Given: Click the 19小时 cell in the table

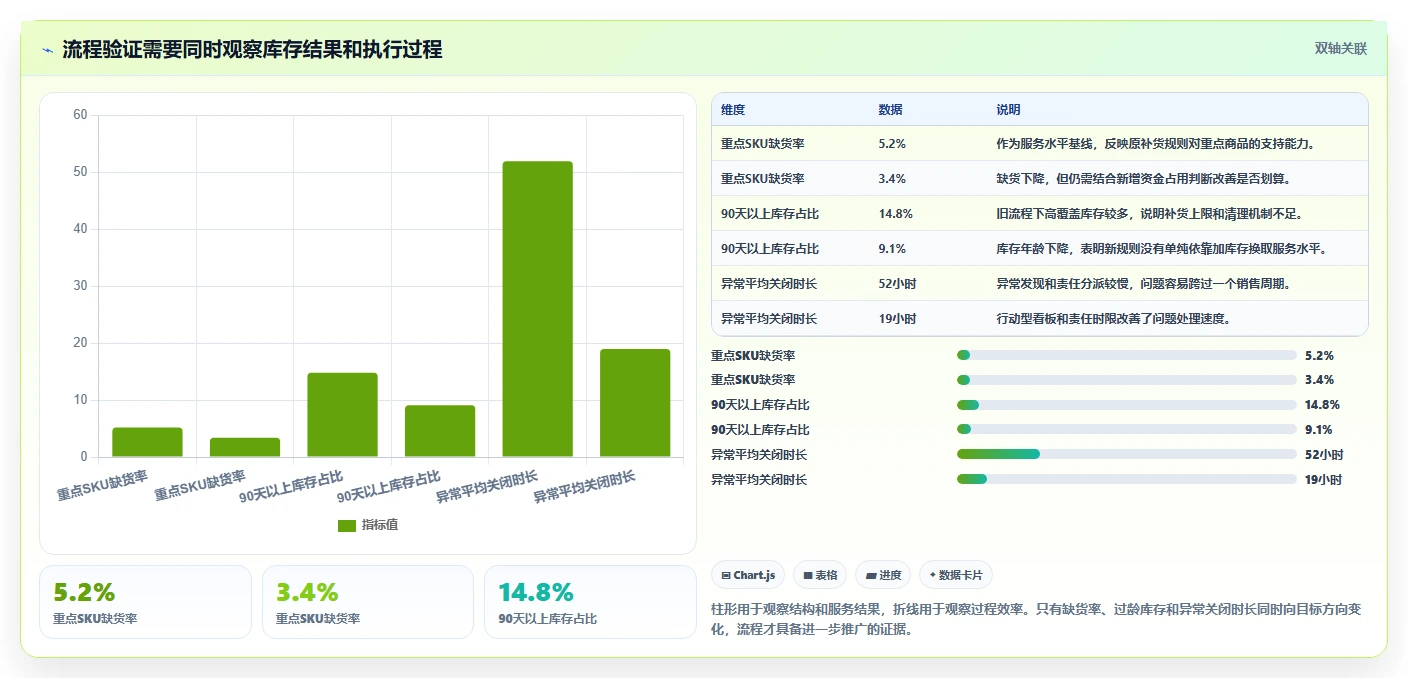Looking at the screenshot, I should pos(897,319).
